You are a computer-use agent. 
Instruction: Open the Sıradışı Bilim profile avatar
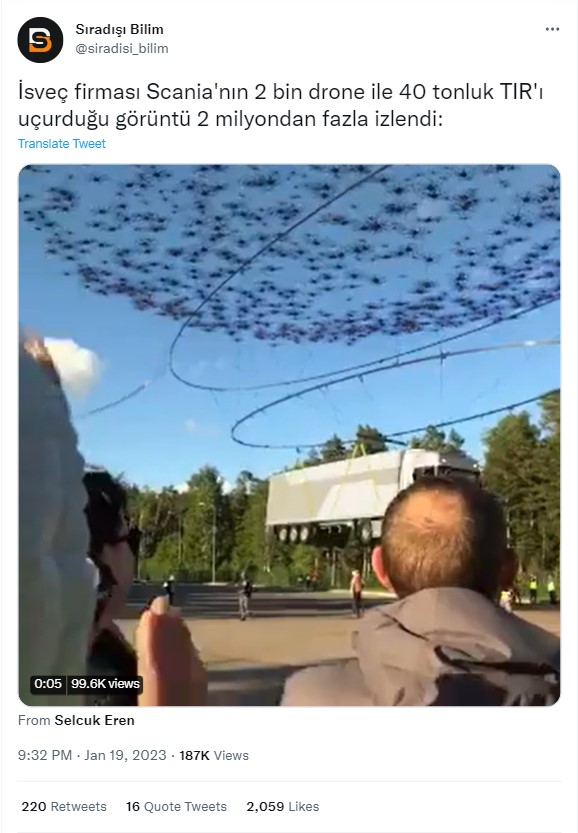point(40,40)
